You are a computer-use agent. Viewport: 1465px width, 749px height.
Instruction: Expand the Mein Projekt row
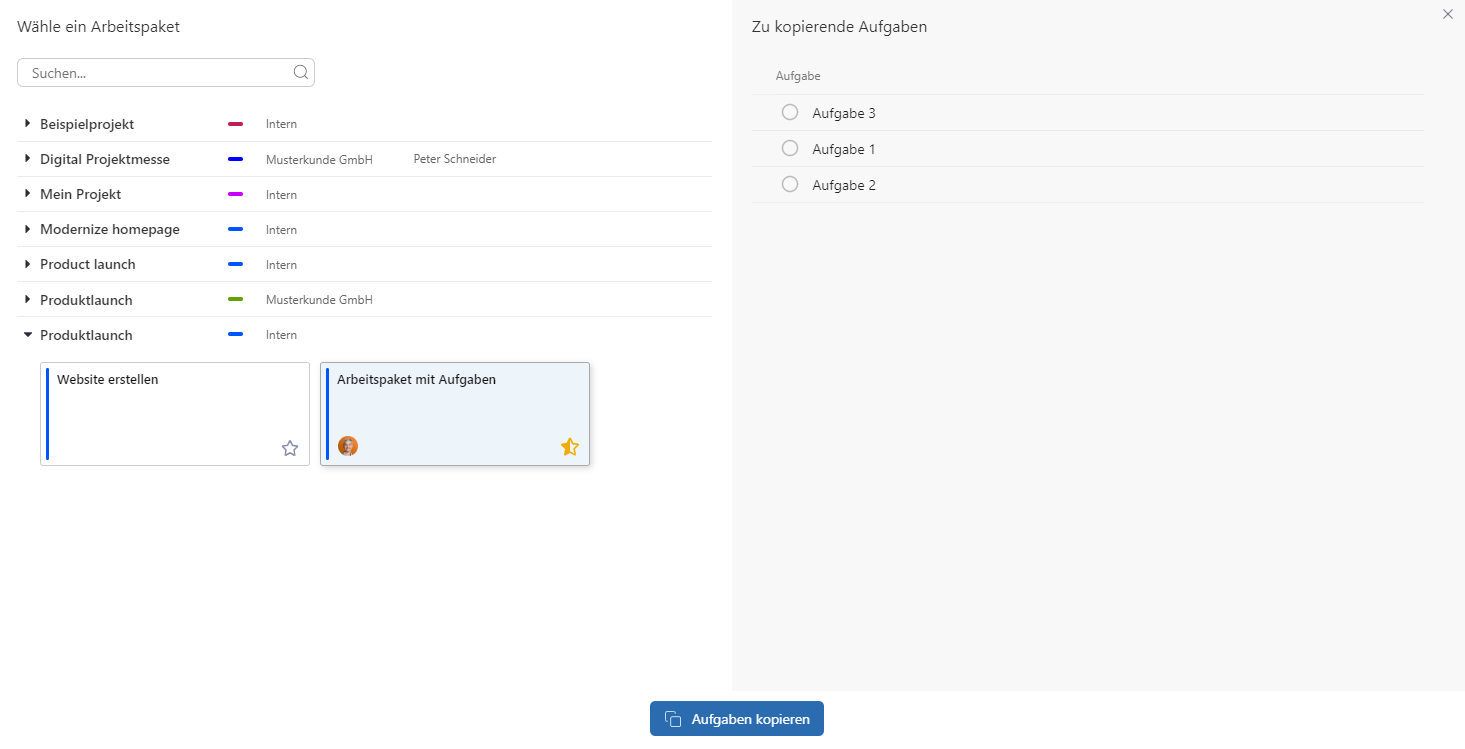(x=28, y=193)
